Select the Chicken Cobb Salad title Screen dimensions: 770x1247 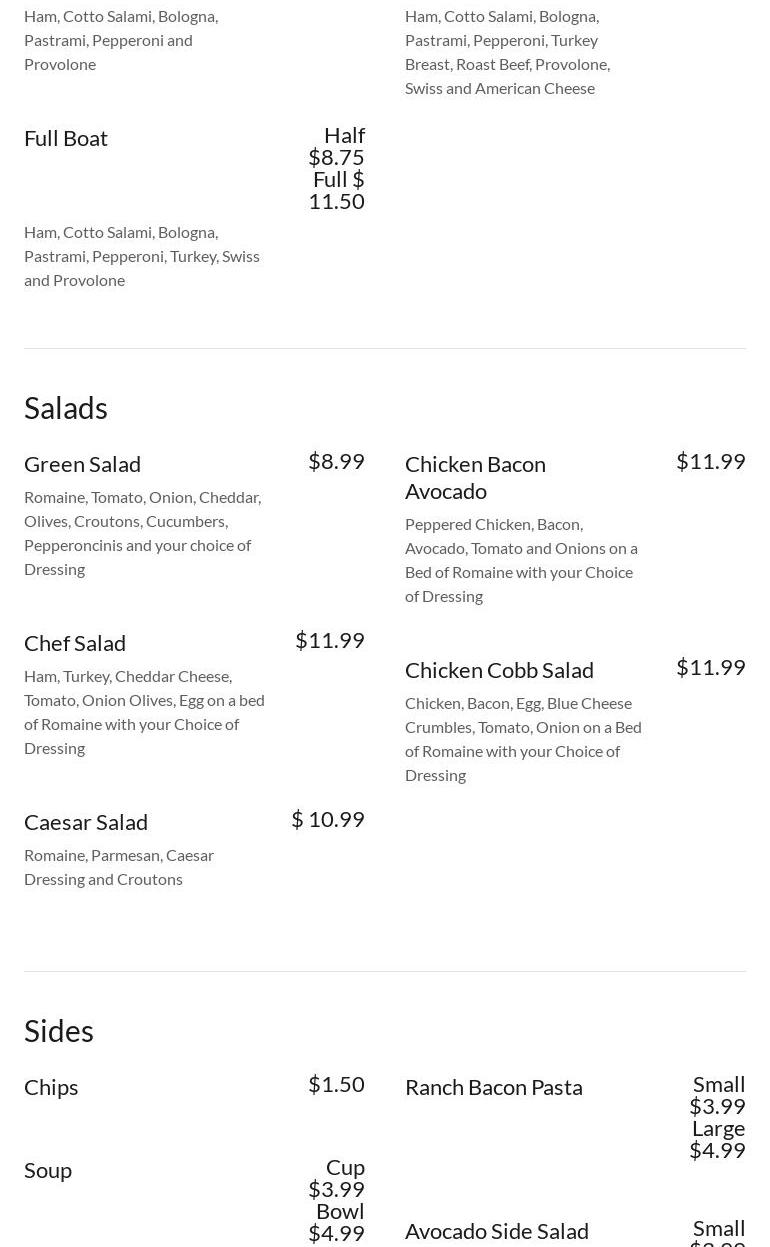click(x=499, y=670)
